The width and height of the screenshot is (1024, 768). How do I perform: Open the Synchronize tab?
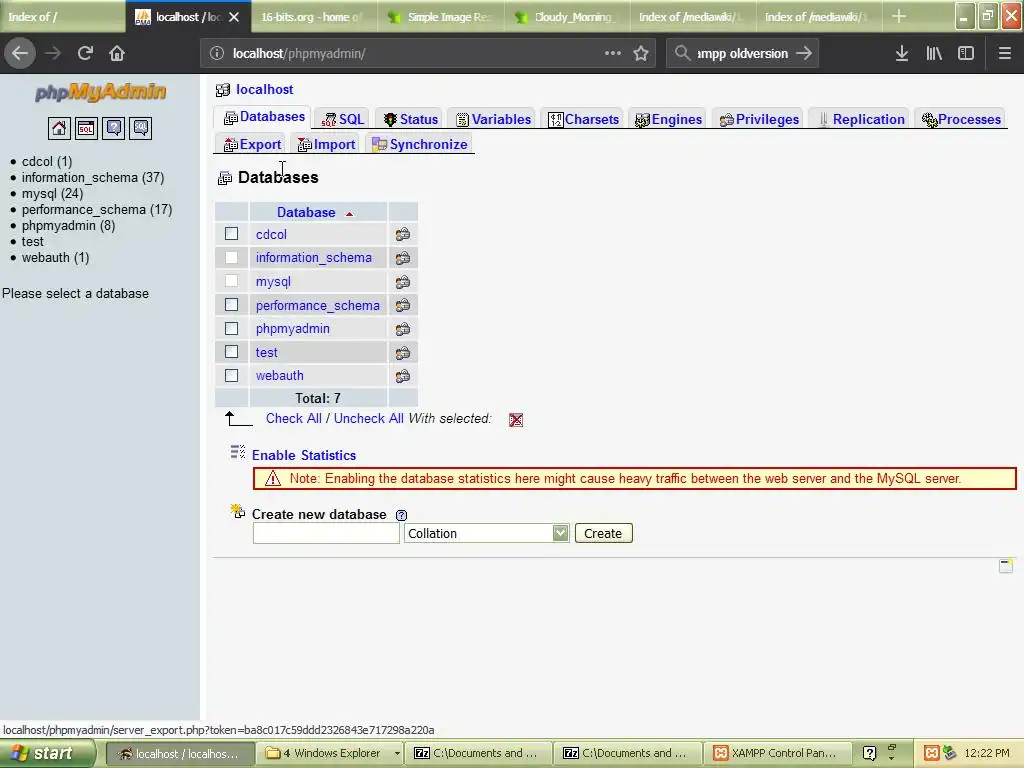tap(419, 144)
